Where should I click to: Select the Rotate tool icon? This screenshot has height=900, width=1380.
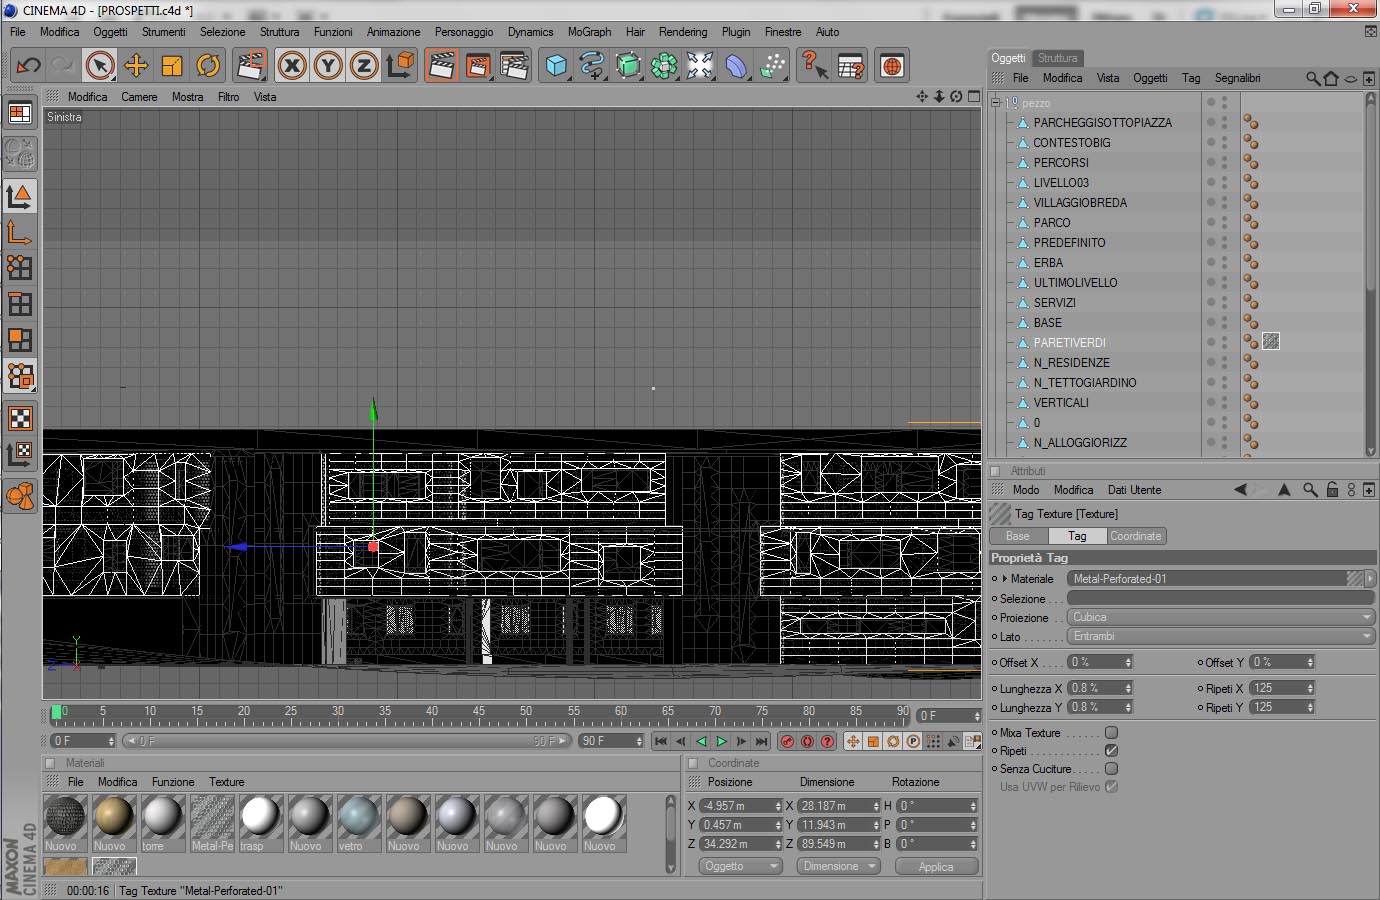pyautogui.click(x=208, y=66)
